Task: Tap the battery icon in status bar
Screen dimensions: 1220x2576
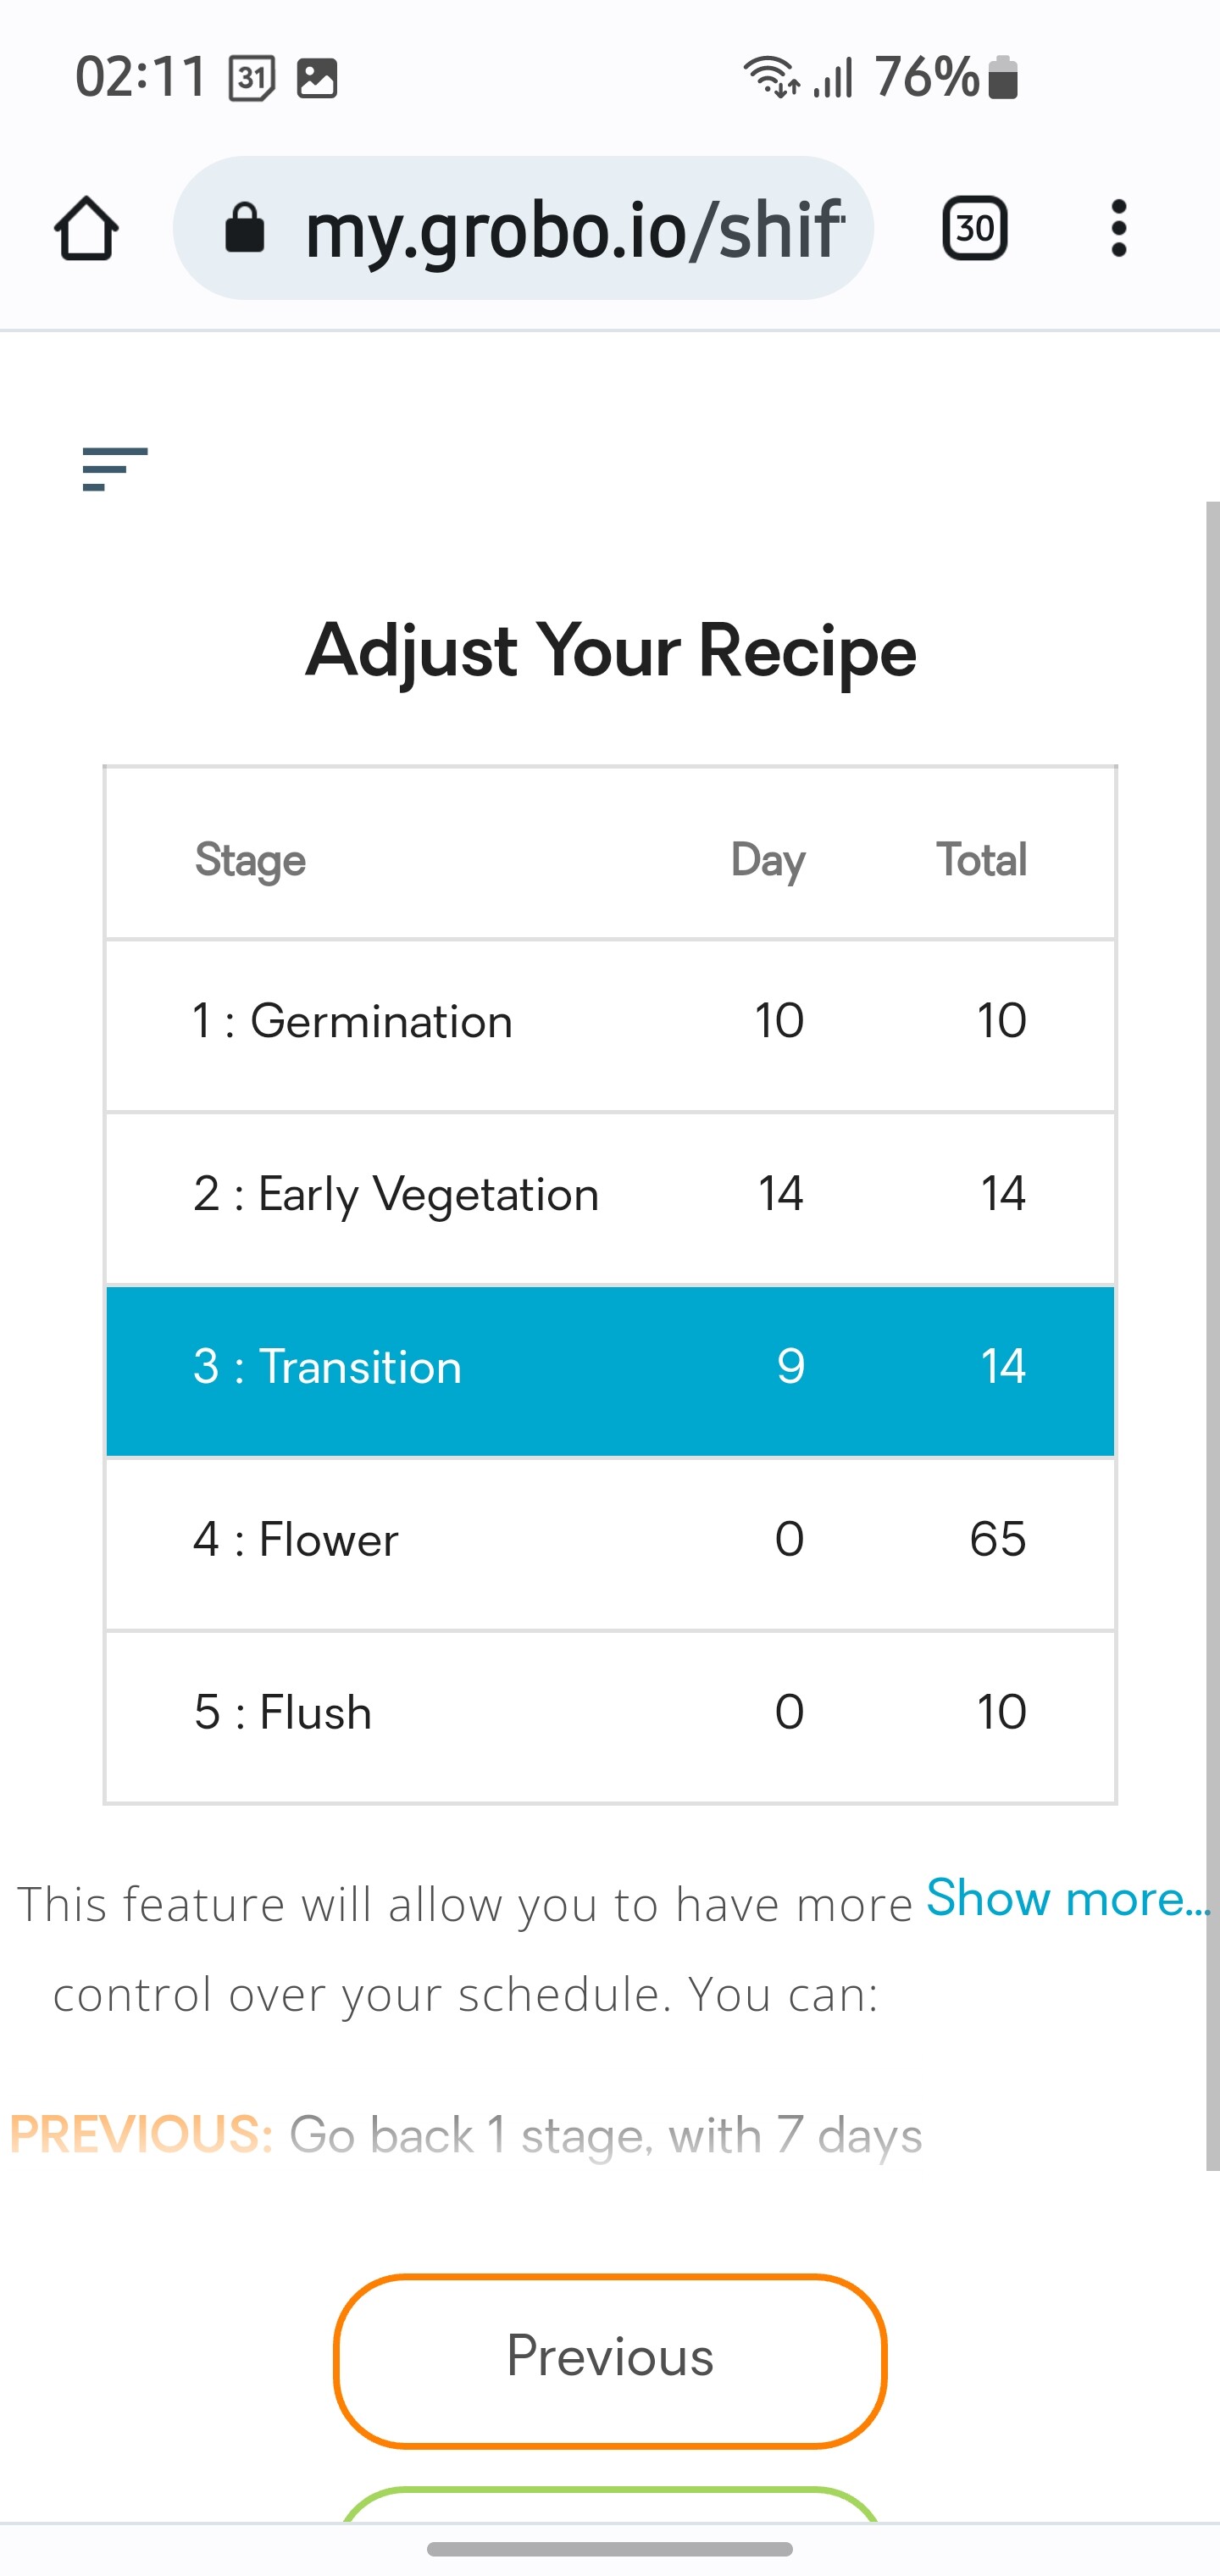Action: pyautogui.click(x=1003, y=77)
